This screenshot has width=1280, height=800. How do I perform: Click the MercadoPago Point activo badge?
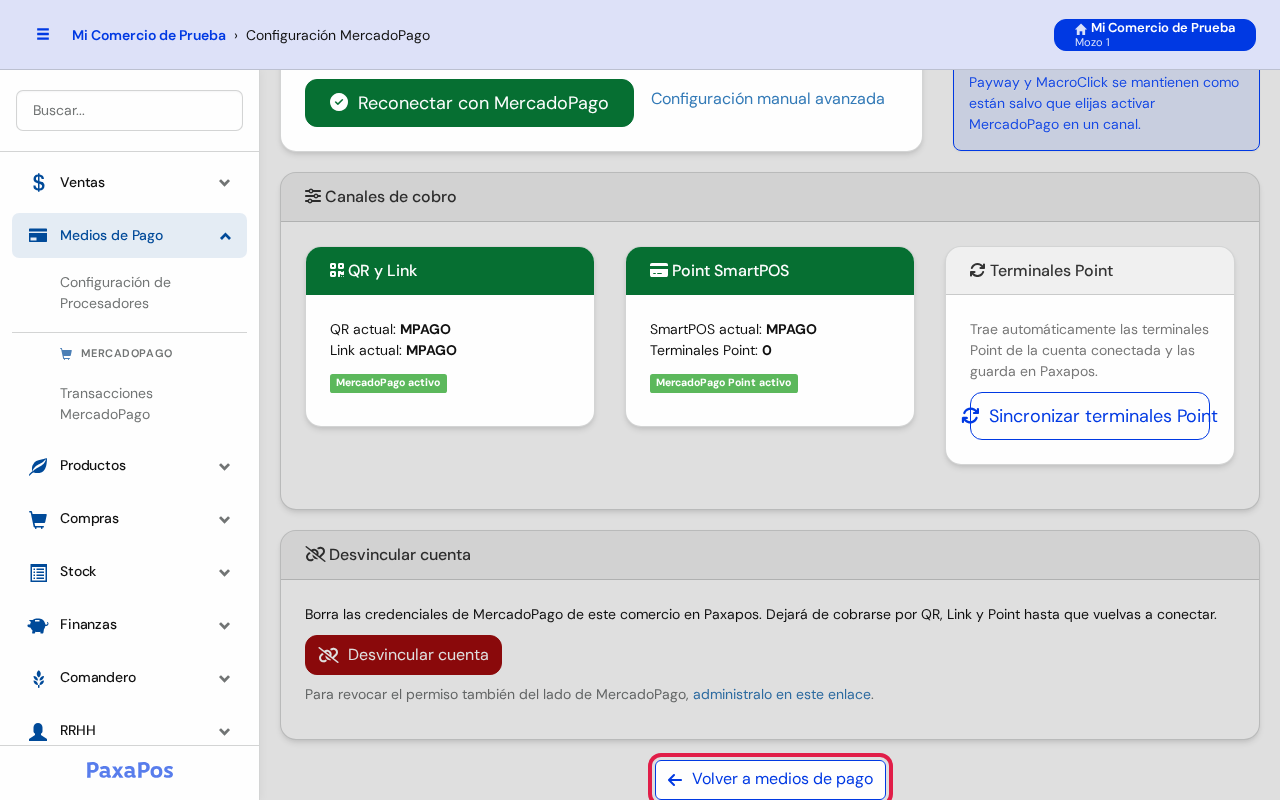724,383
